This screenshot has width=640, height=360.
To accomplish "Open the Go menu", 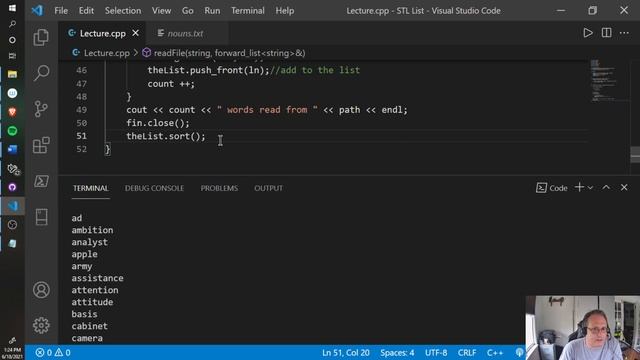I will 188,11.
